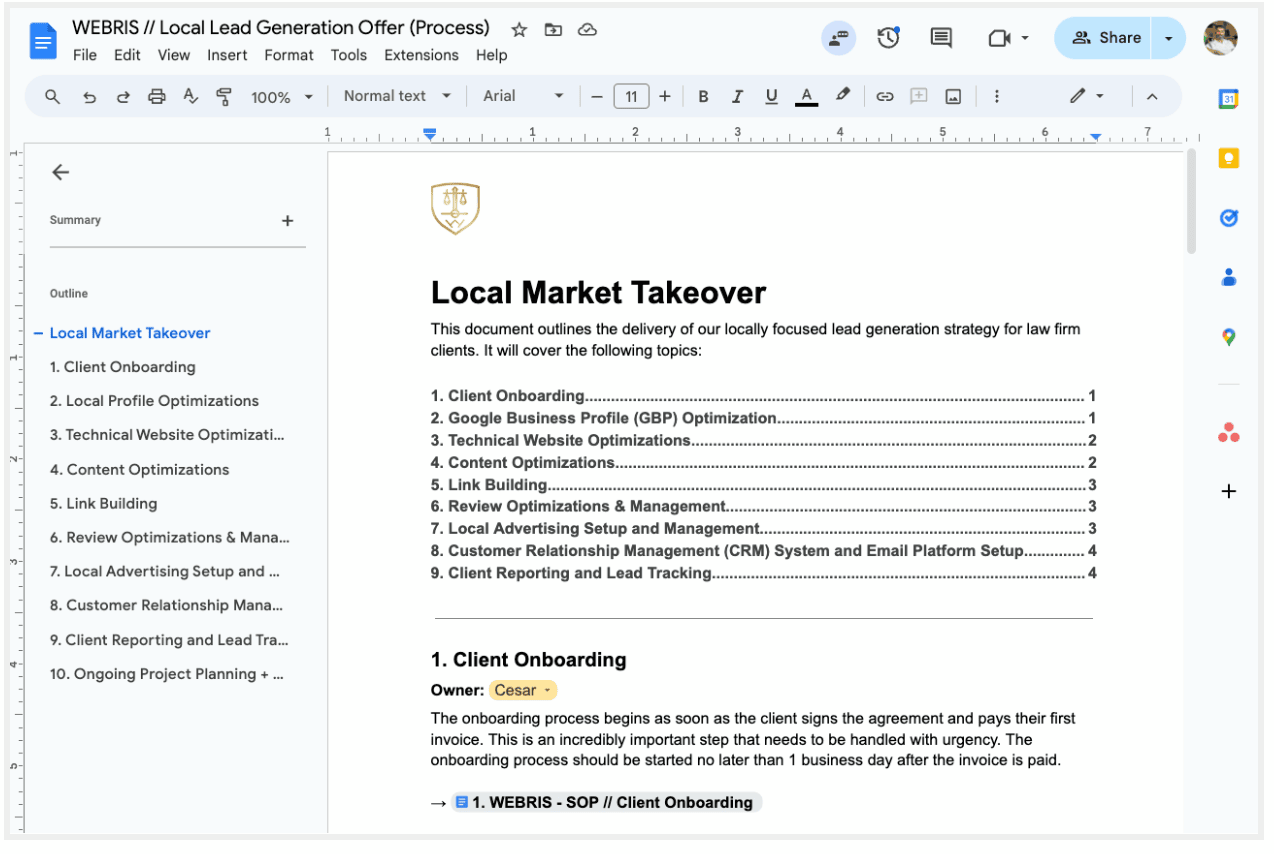Star this document

click(519, 30)
